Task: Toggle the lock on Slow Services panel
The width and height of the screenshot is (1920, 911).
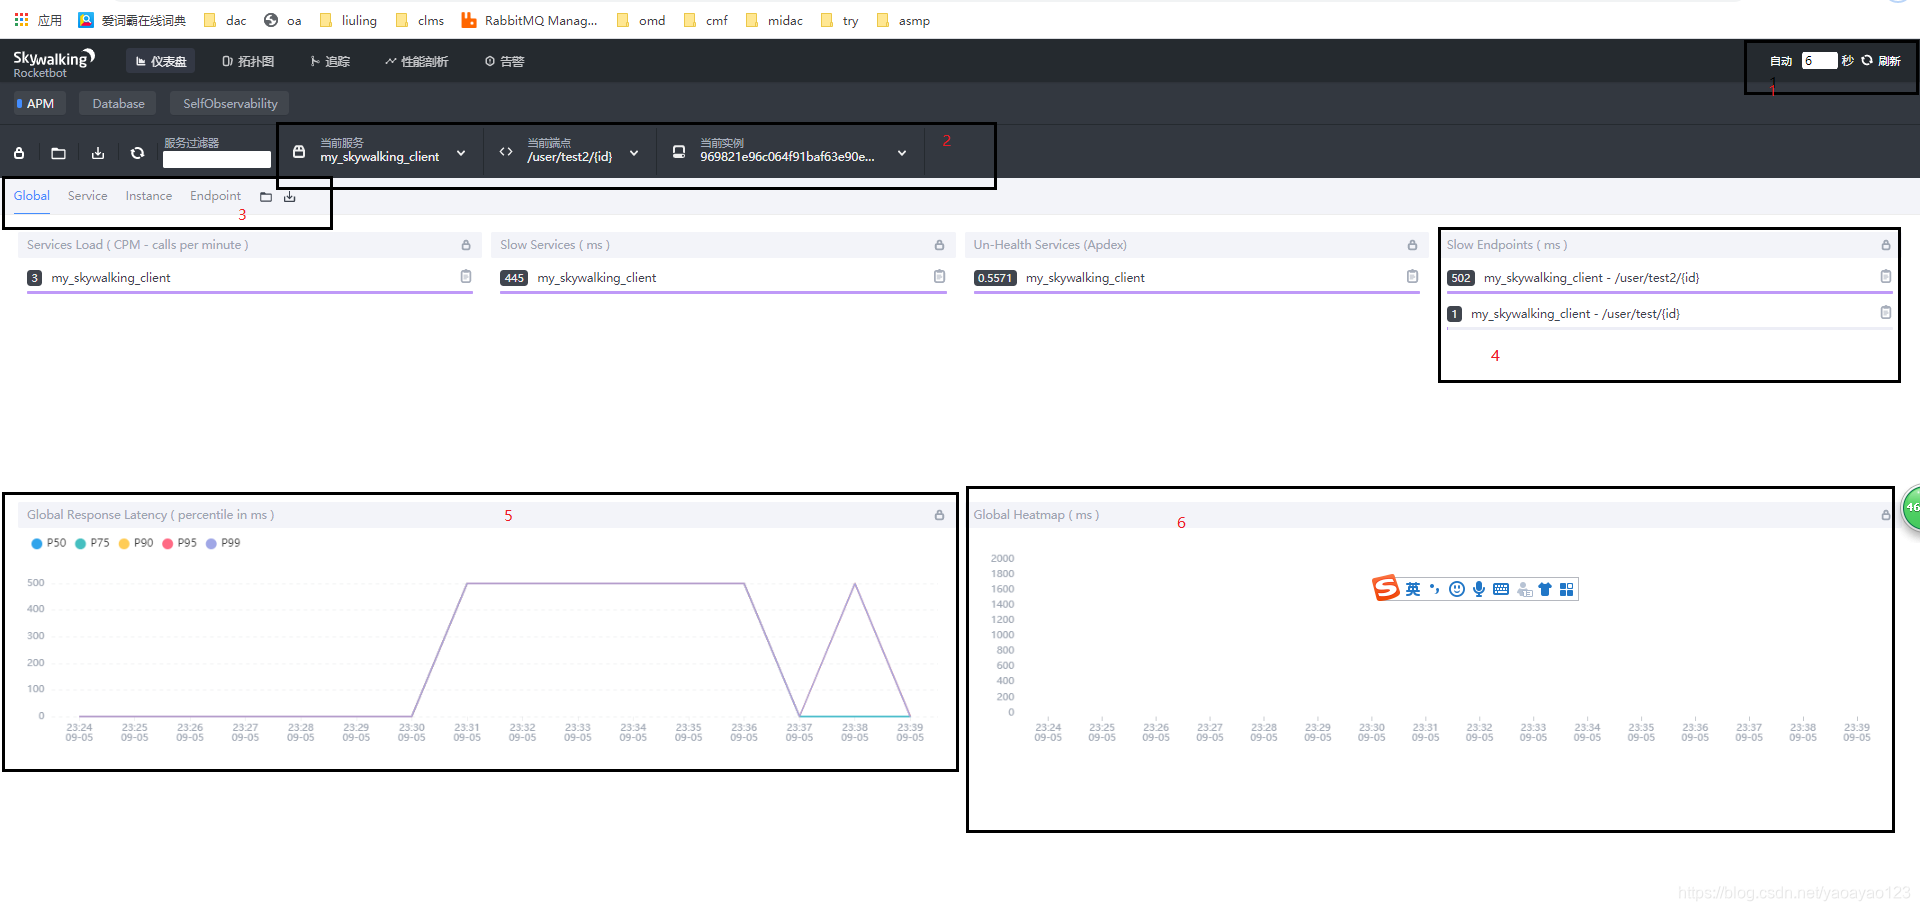Action: [x=939, y=245]
